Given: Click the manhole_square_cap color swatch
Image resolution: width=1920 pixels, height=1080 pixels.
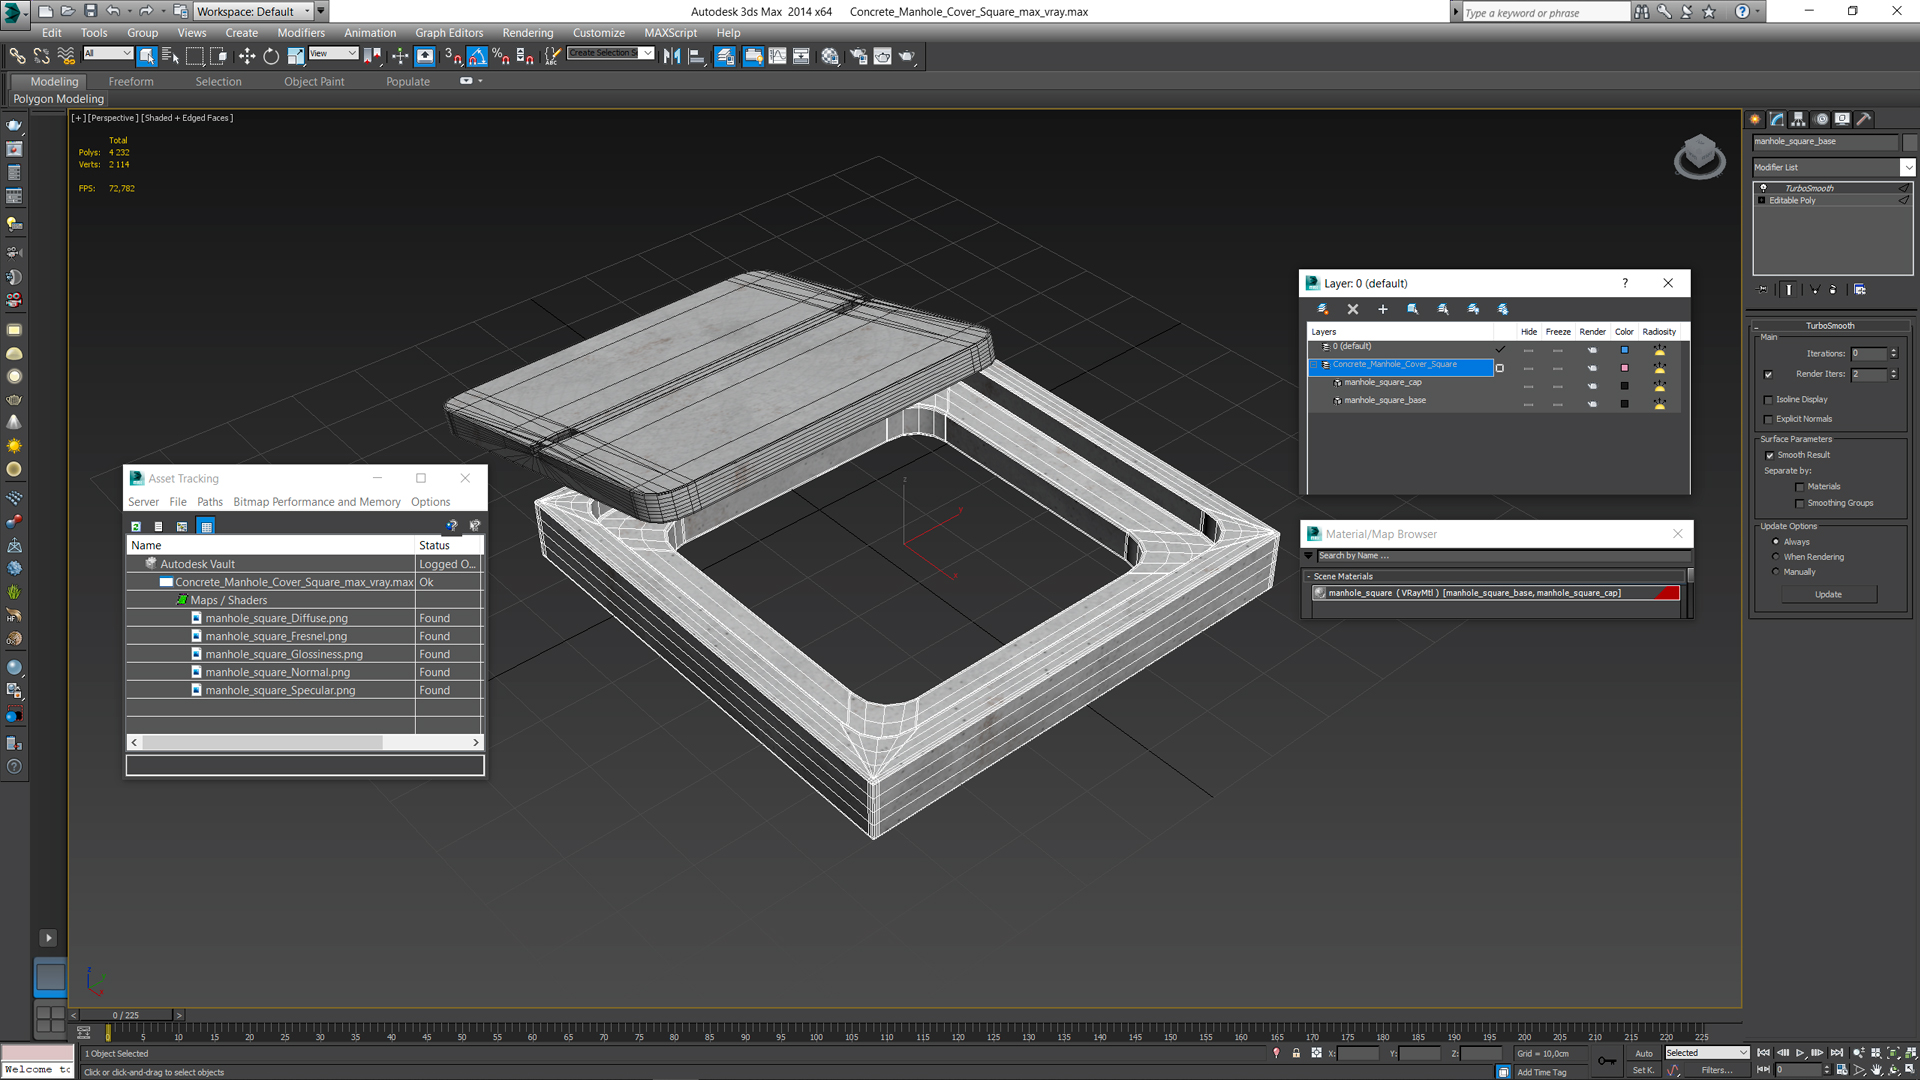Looking at the screenshot, I should click(x=1624, y=385).
